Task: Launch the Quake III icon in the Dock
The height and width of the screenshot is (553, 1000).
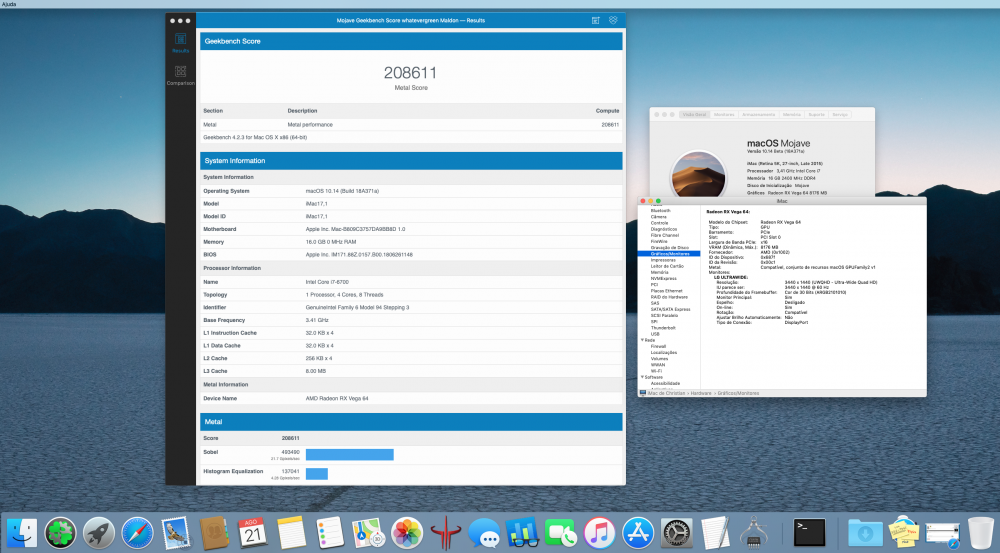Action: (446, 533)
